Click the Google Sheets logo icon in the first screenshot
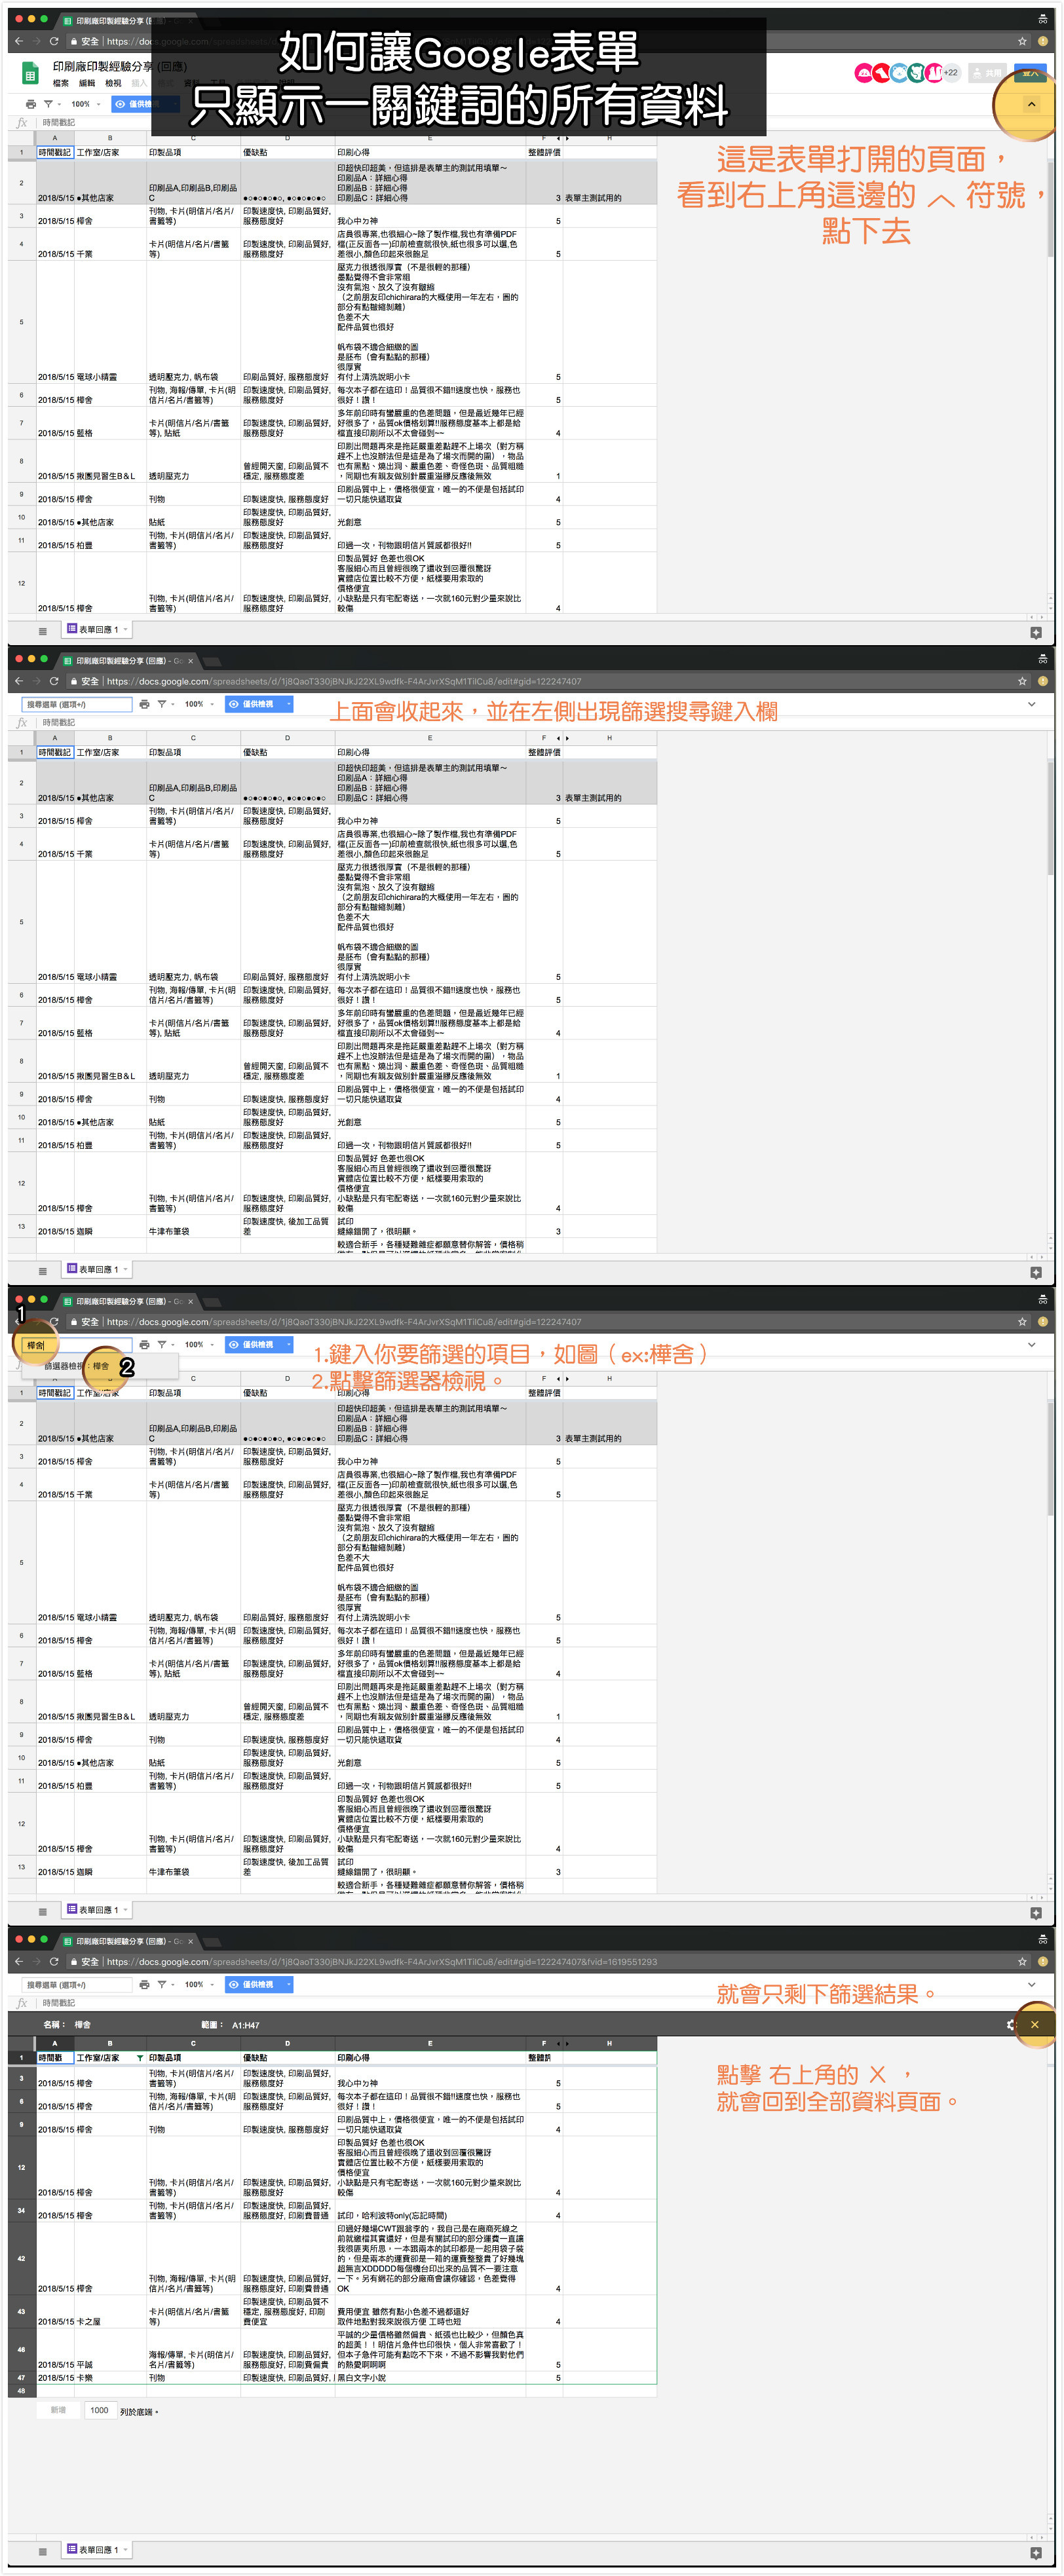This screenshot has height=2576, width=1064. click(x=30, y=73)
